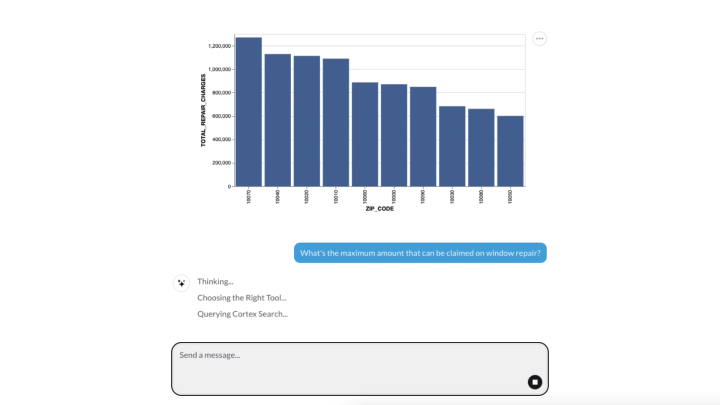Screen dimensions: 720x405
Task: Open the chart options ellipsis menu
Action: [540, 39]
